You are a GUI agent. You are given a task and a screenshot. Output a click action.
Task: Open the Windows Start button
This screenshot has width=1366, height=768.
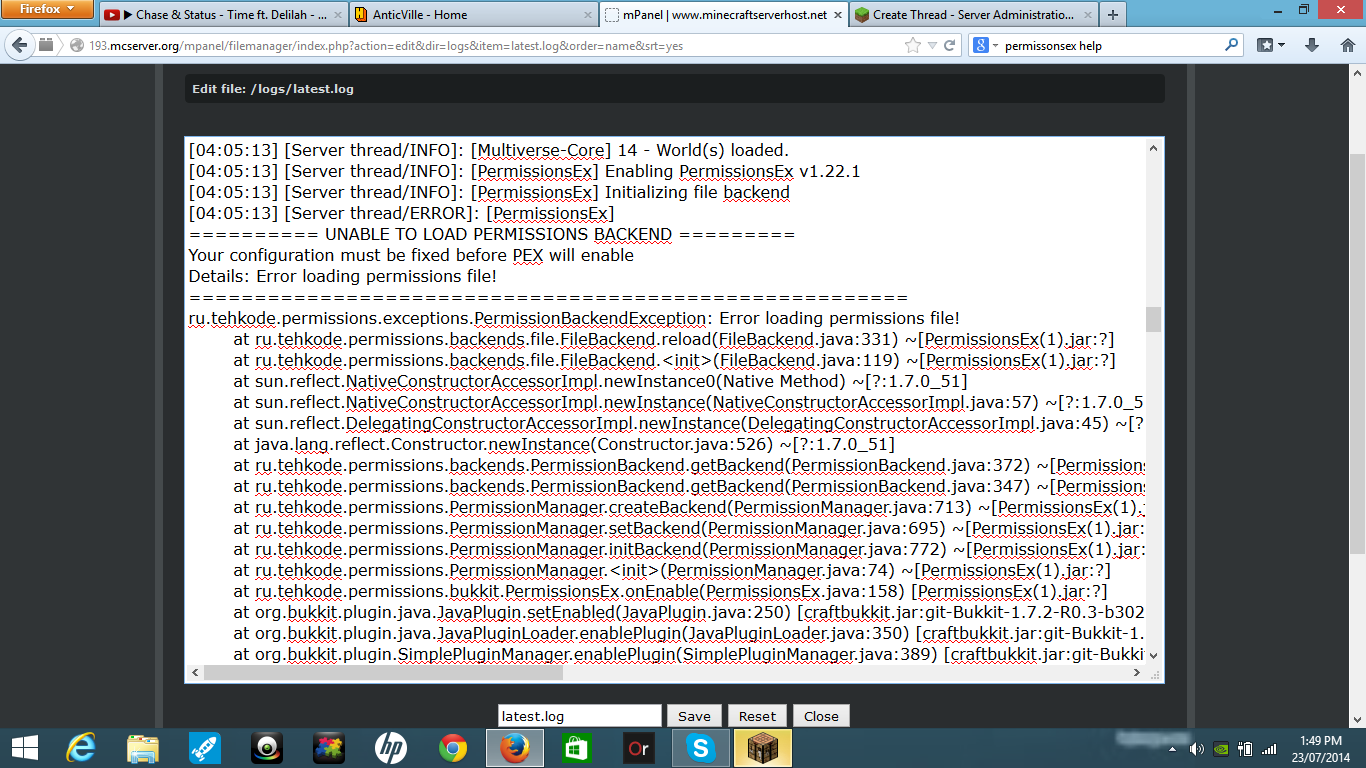click(24, 748)
